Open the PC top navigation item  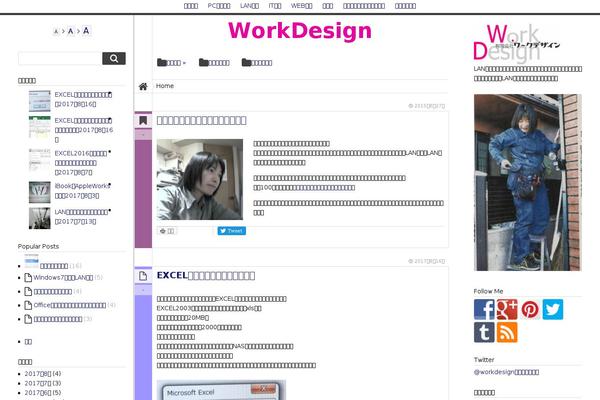219,6
